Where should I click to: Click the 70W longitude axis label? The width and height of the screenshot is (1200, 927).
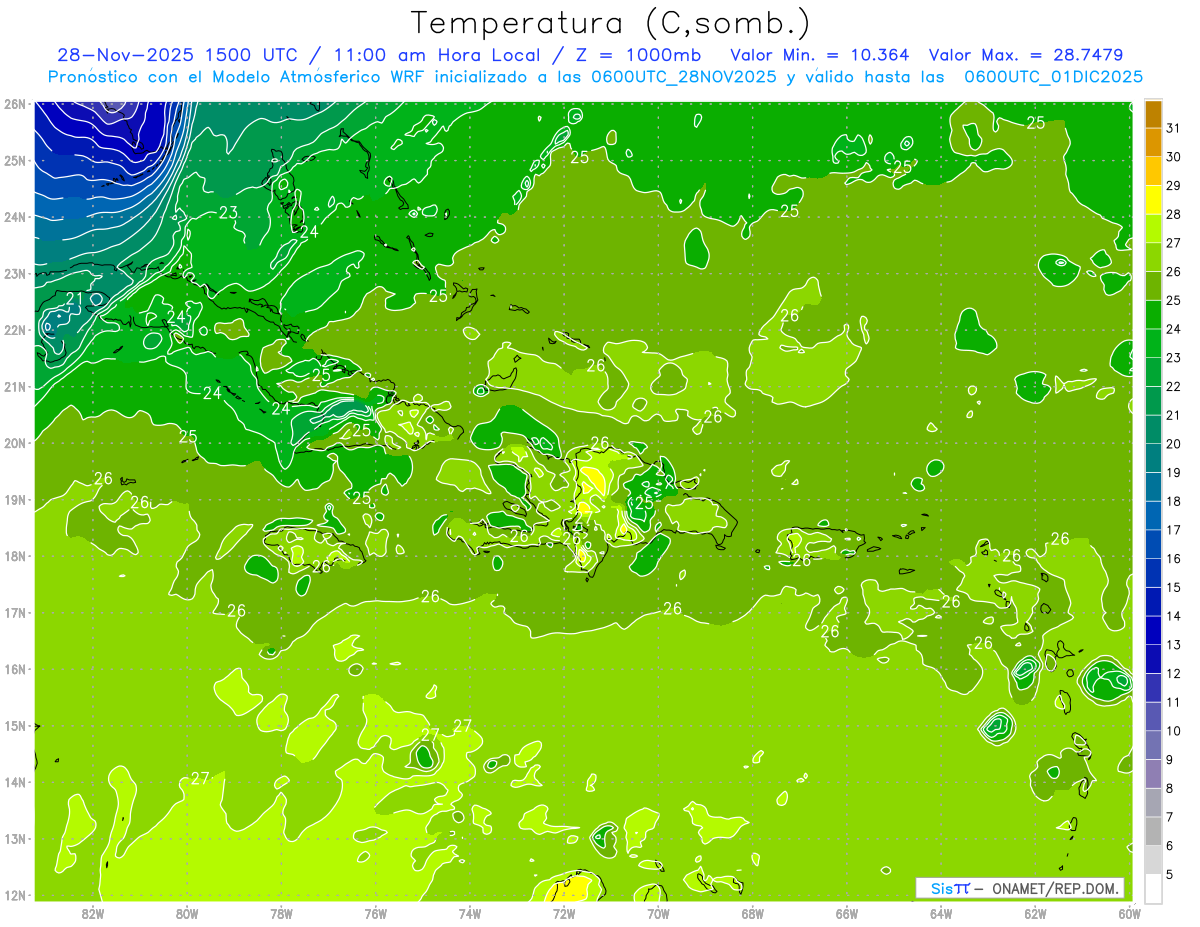(x=658, y=913)
